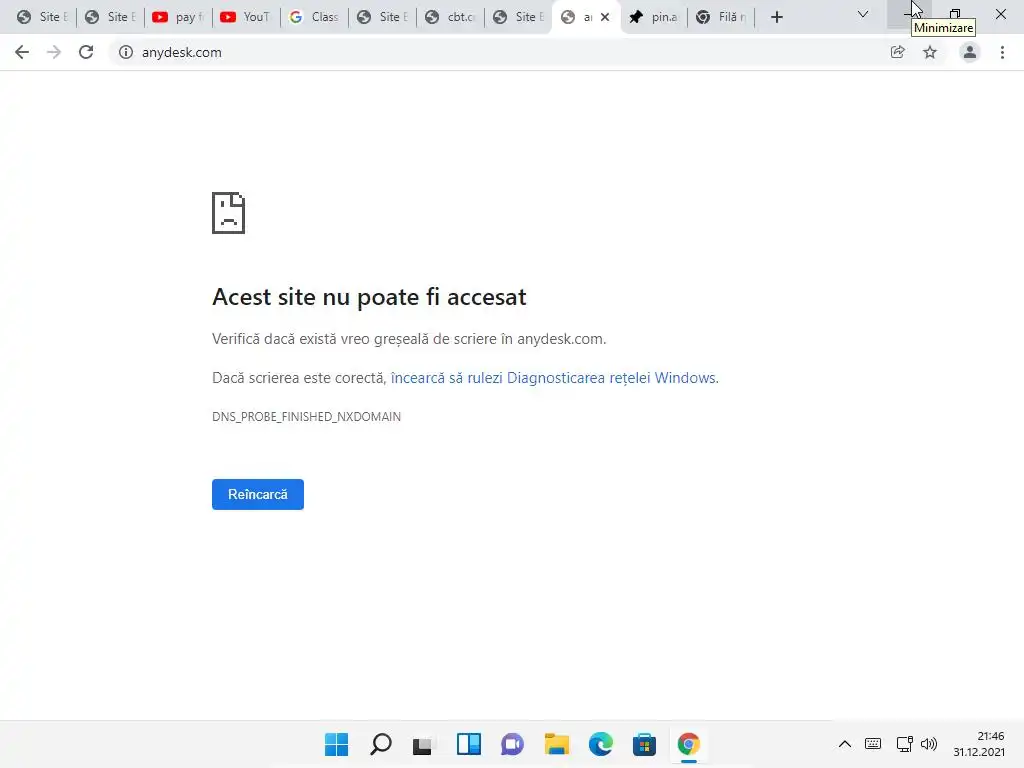Viewport: 1024px width, 768px height.
Task: Open the Chrome three-dot menu
Action: [x=1002, y=52]
